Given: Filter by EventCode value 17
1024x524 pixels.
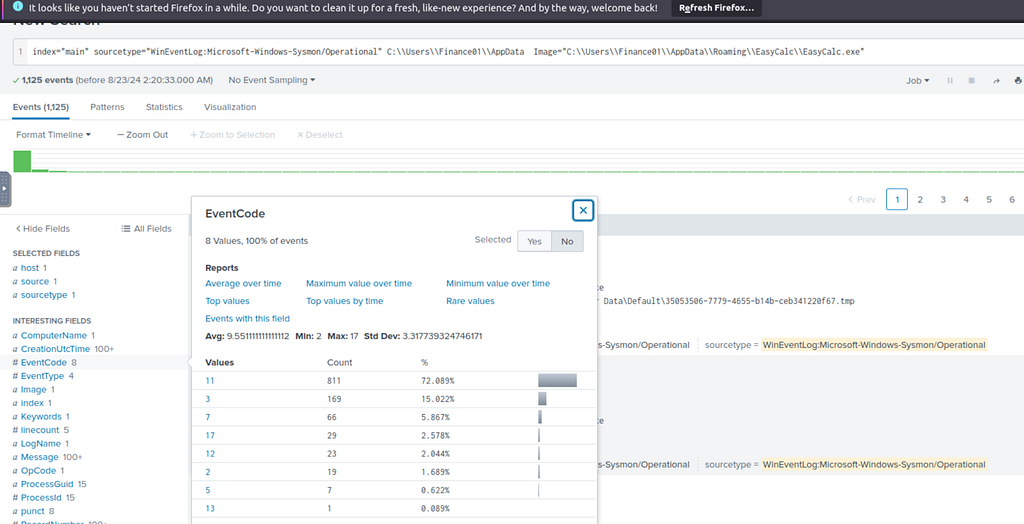Looking at the screenshot, I should click(x=210, y=435).
